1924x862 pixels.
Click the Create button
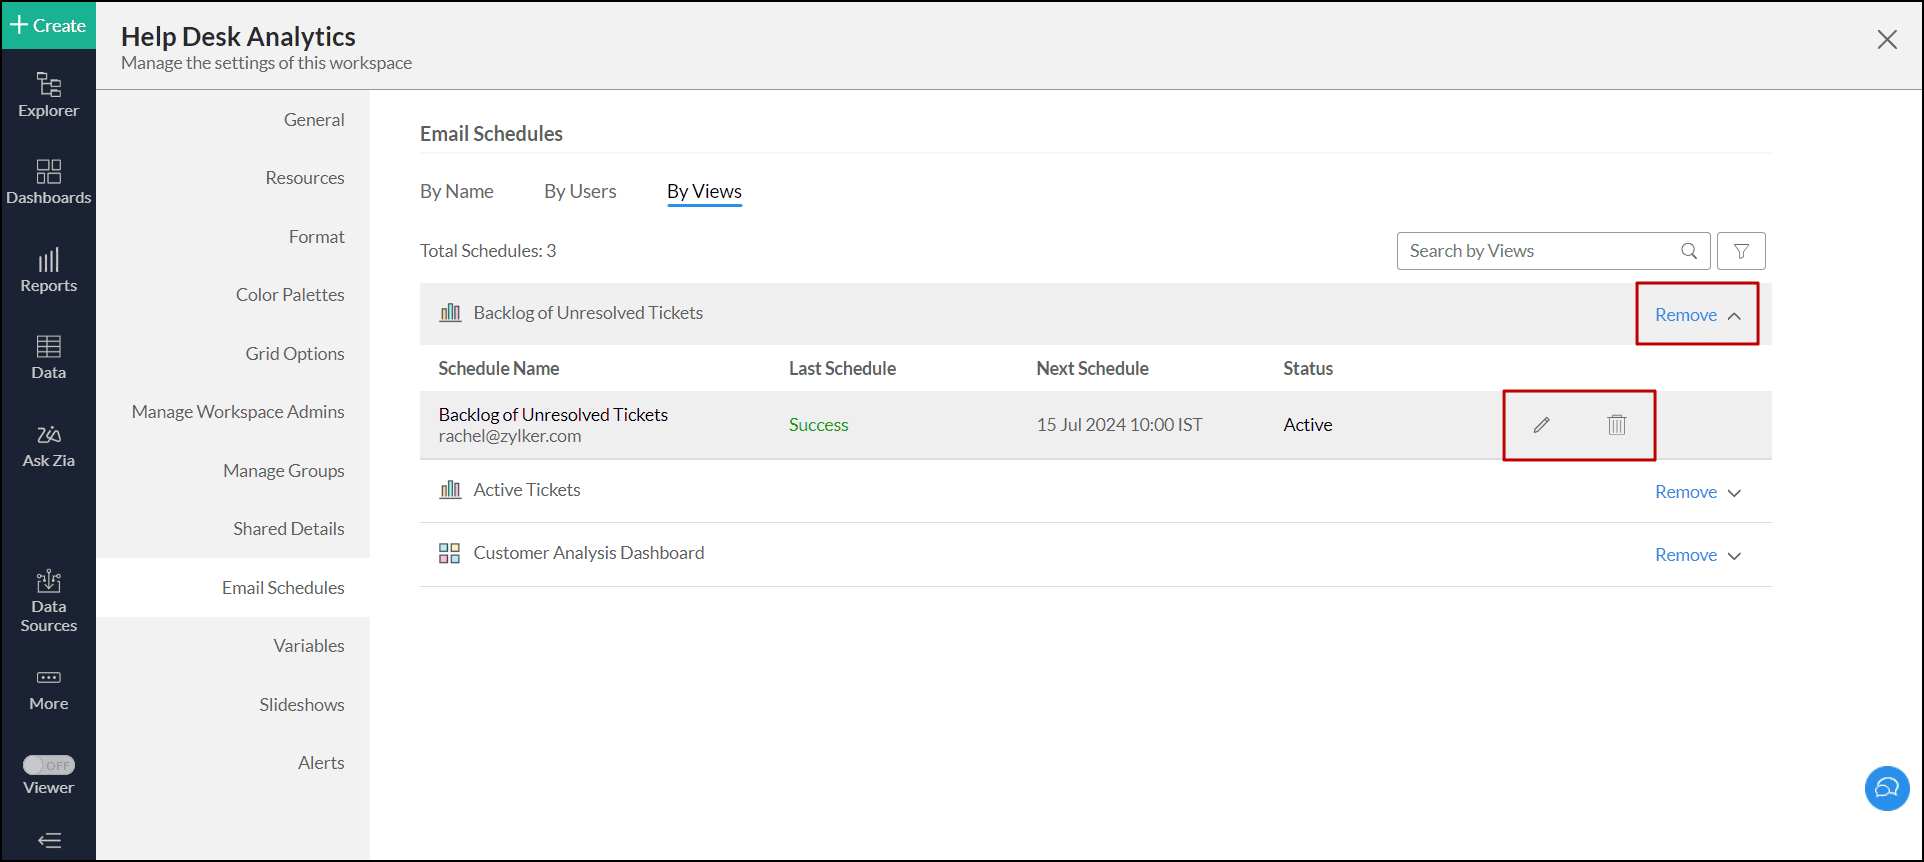[48, 25]
